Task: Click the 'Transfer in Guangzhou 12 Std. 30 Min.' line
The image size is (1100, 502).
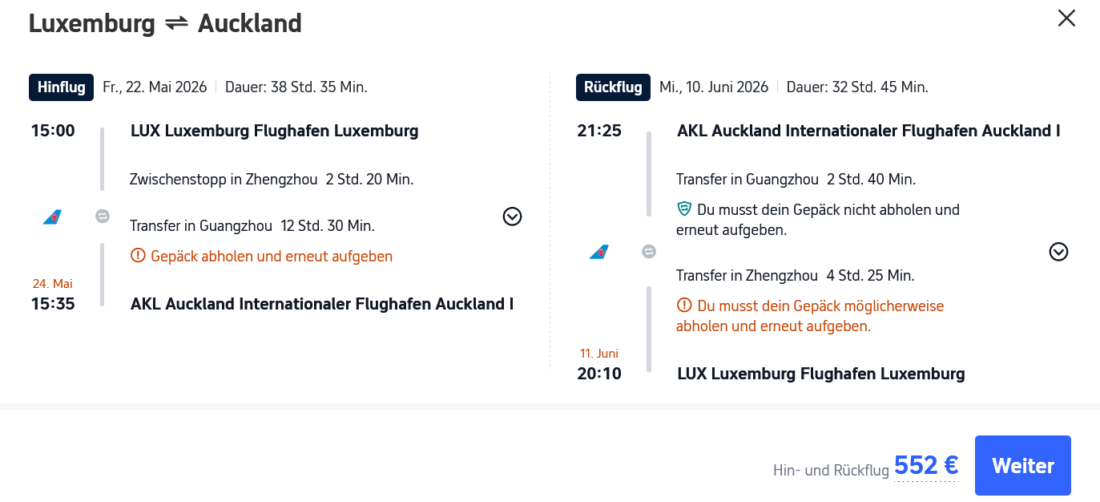Action: coord(251,225)
